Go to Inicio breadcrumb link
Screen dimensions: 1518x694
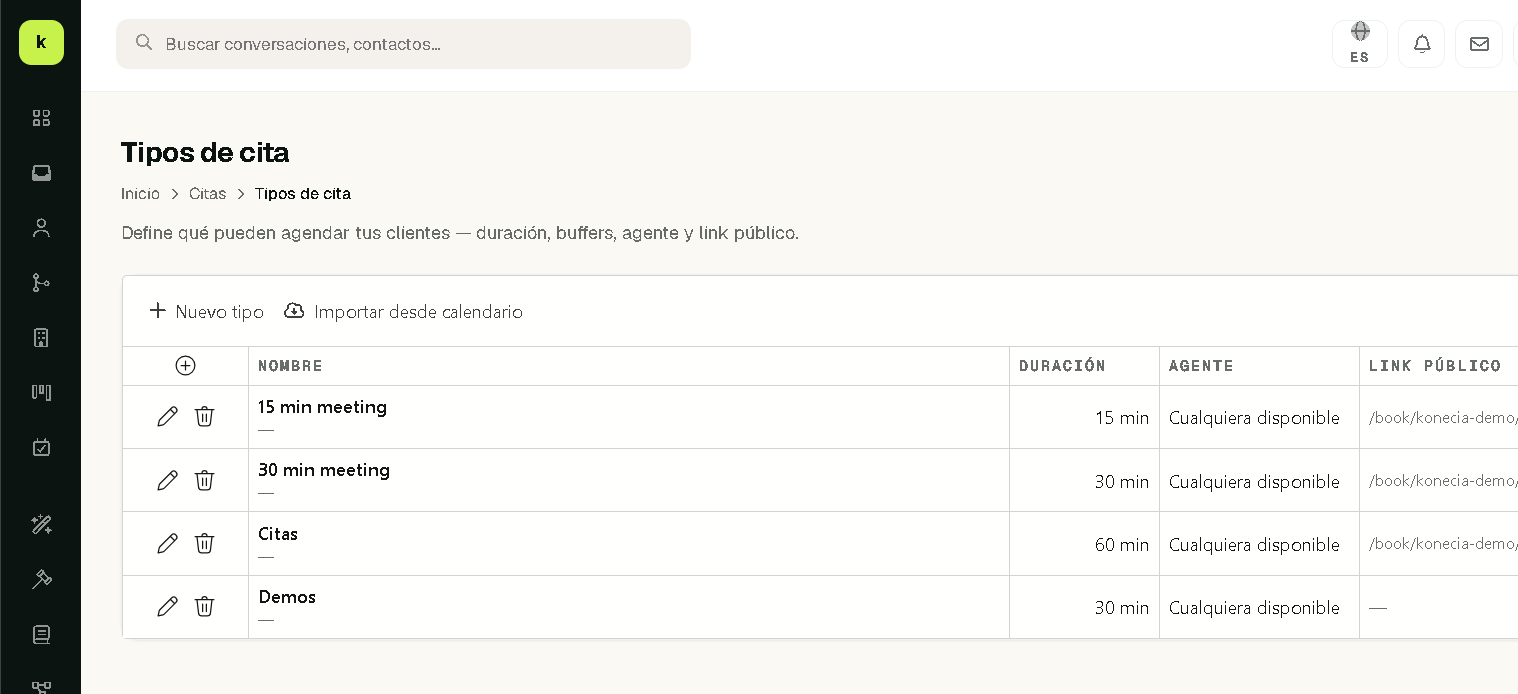pyautogui.click(x=140, y=194)
